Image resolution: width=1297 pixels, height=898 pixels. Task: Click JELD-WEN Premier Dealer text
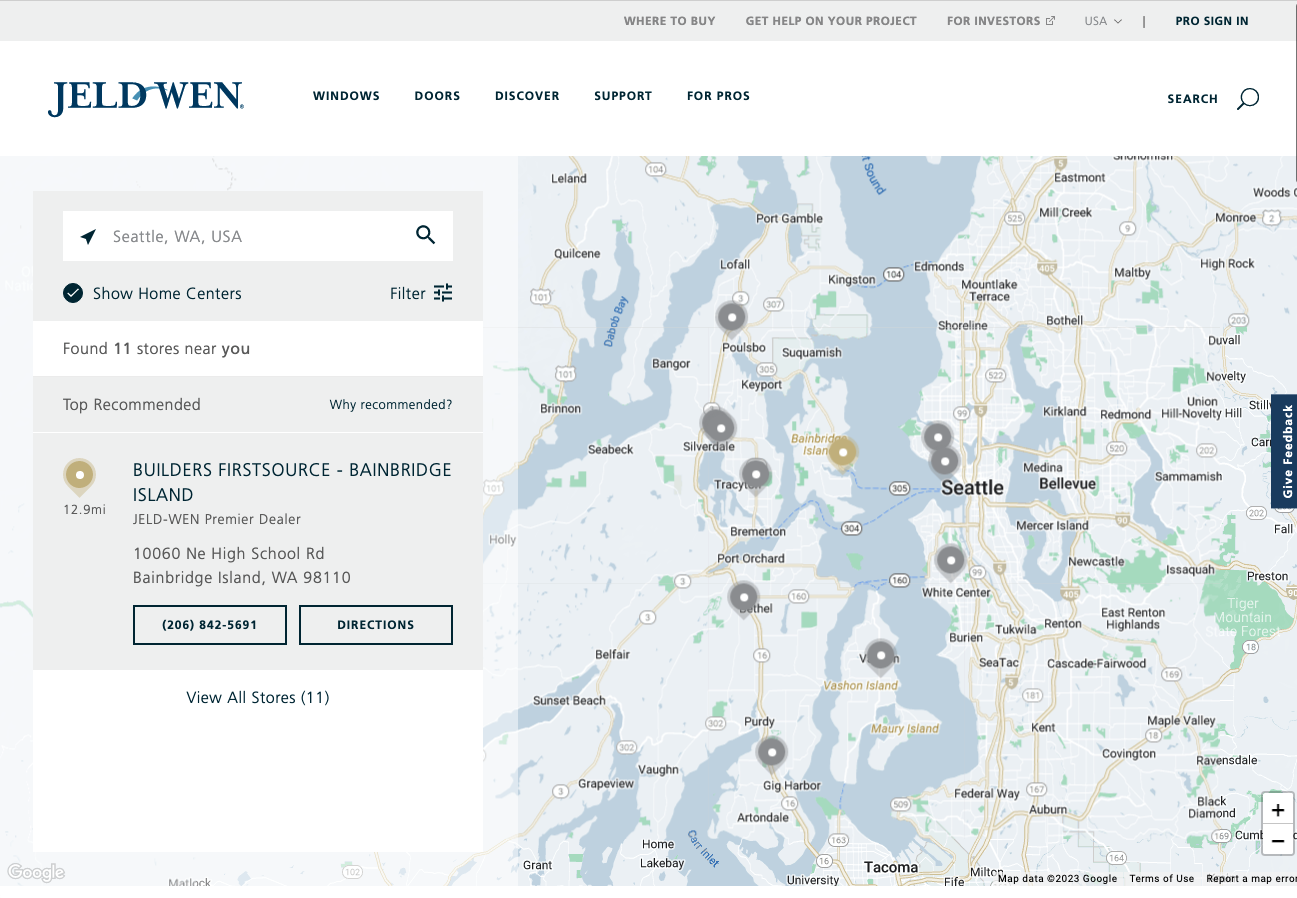tap(217, 519)
